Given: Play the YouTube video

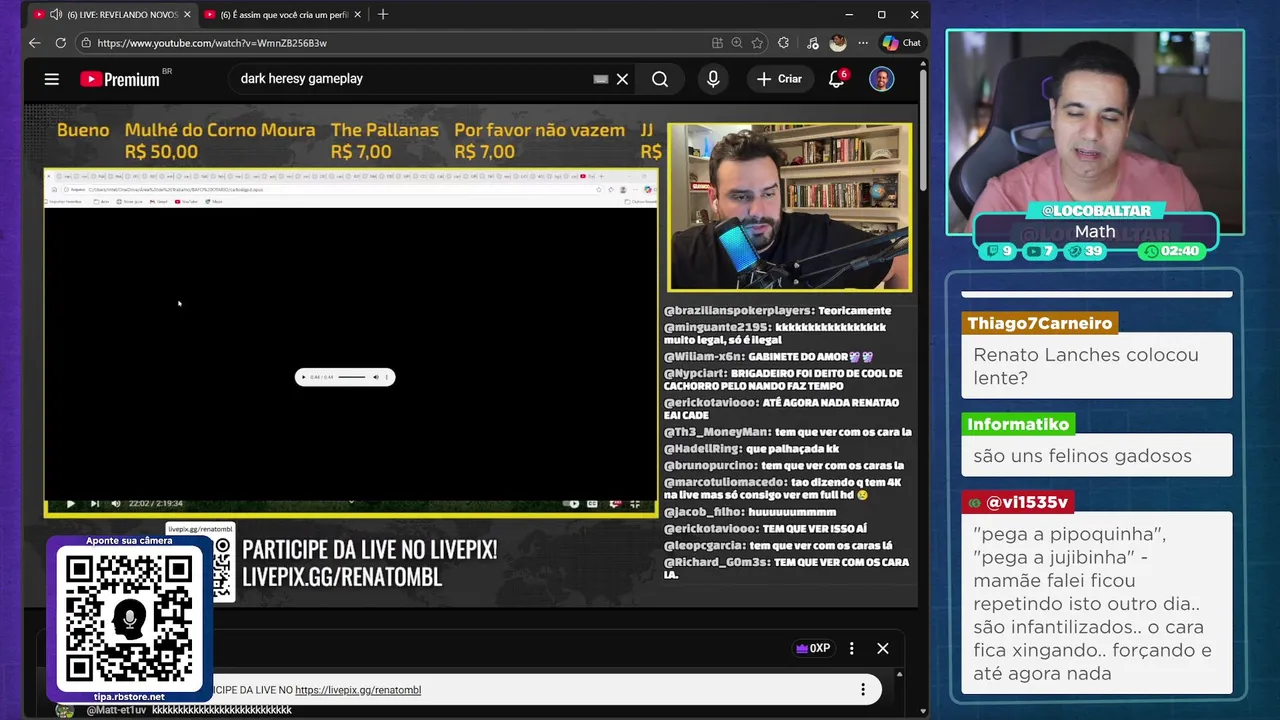Looking at the screenshot, I should pyautogui.click(x=70, y=504).
